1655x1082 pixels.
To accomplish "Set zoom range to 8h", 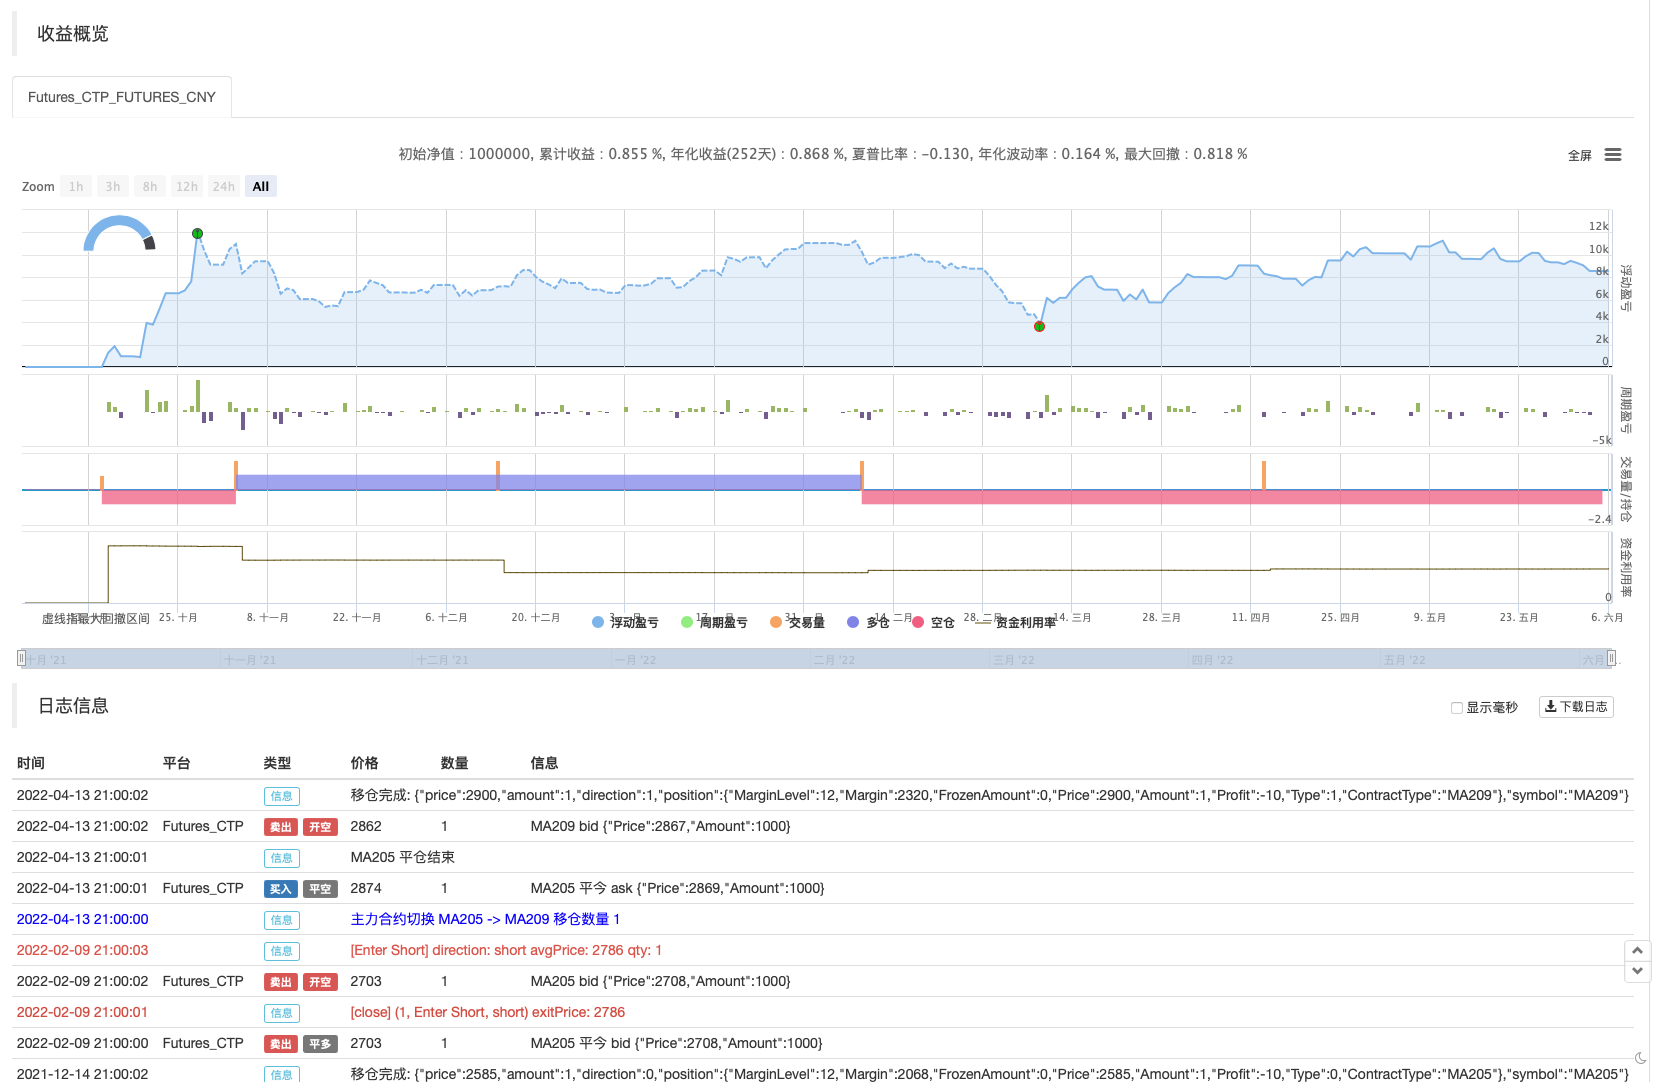I will click(150, 187).
